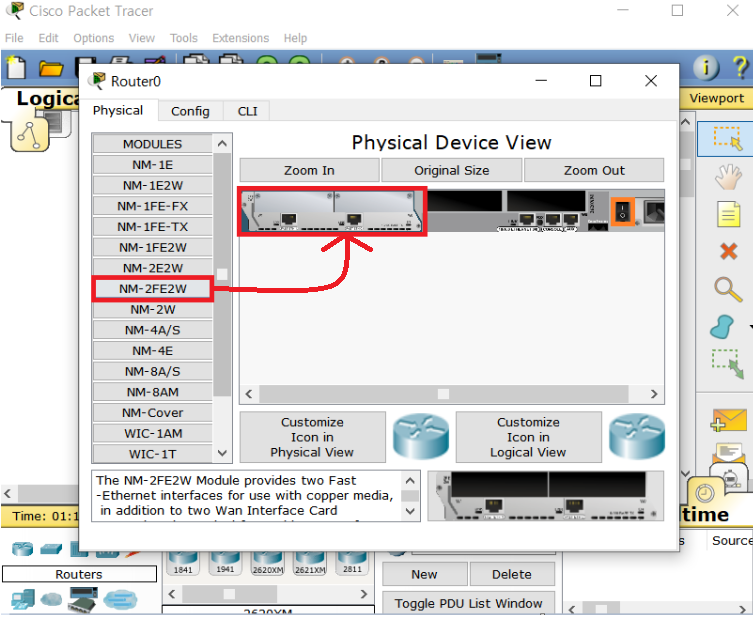Click Add Complex PDU open envelope icon
Screen dimensions: 753x617
pyautogui.click(x=729, y=454)
